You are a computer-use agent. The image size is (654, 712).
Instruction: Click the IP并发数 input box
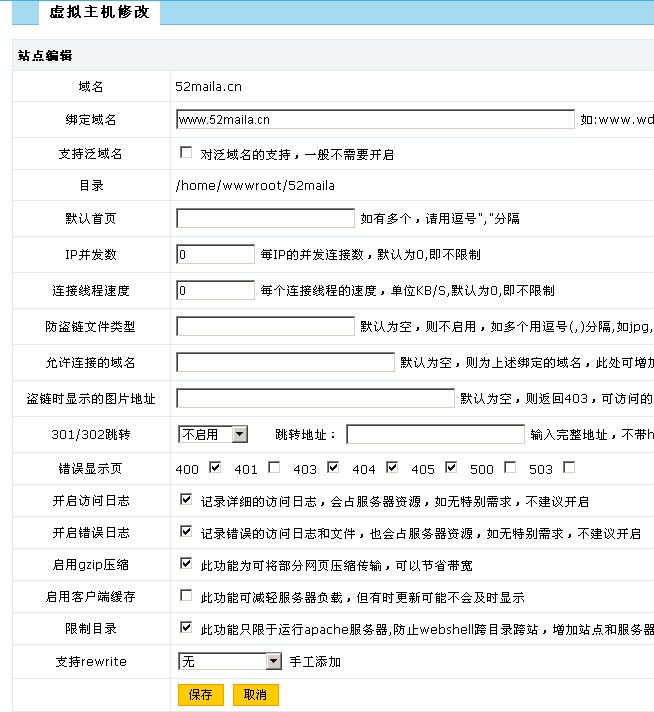215,255
